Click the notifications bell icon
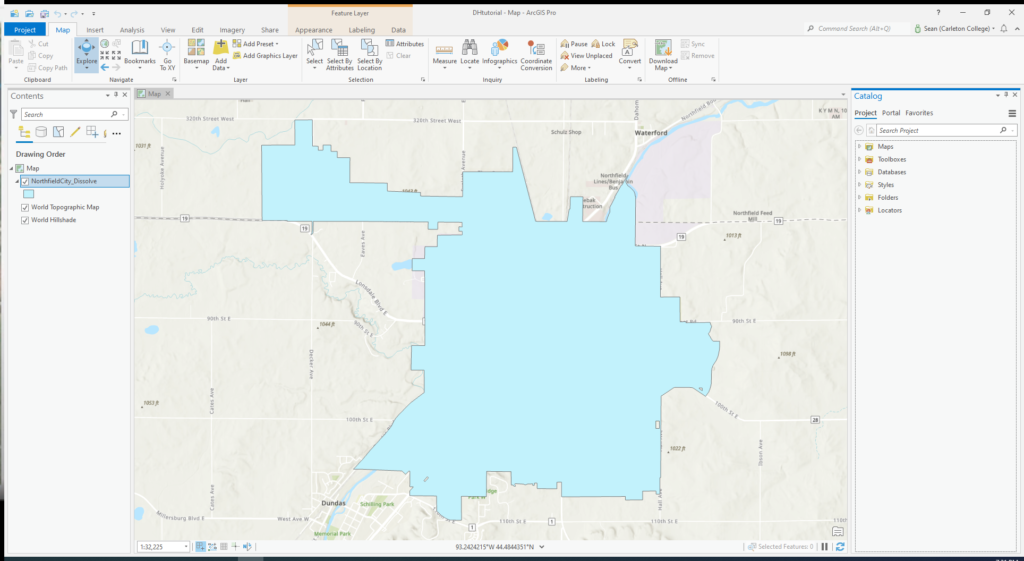 coord(1004,29)
